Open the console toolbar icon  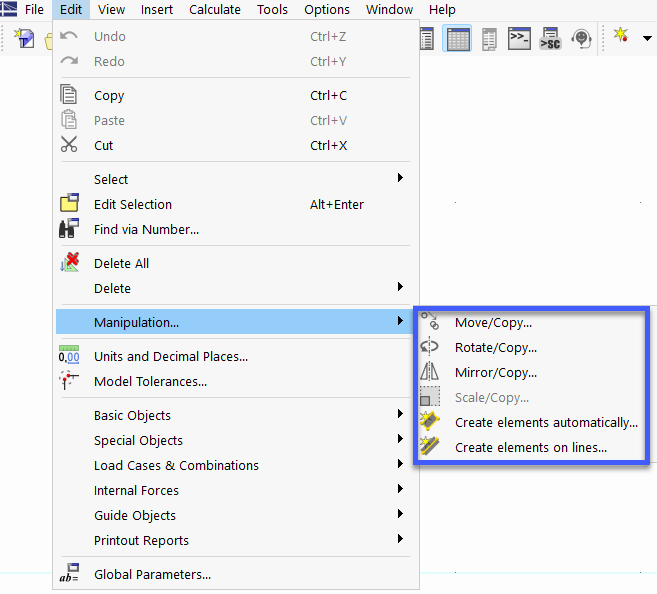point(519,39)
